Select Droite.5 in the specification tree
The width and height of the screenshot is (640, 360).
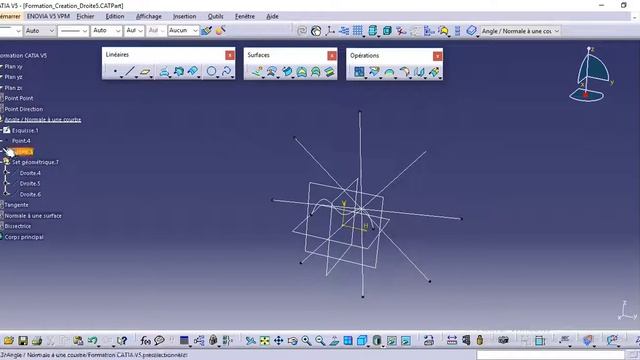(30, 184)
